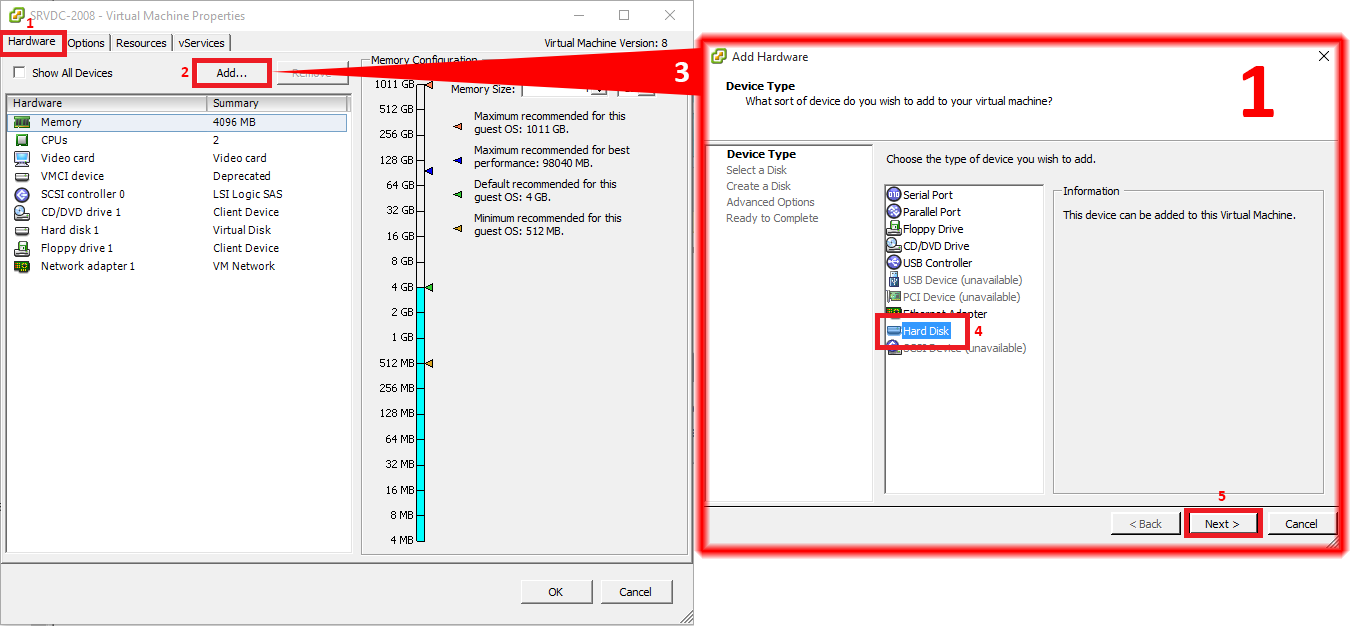Click the Add button to add hardware
Image resolution: width=1352 pixels, height=626 pixels.
231,72
